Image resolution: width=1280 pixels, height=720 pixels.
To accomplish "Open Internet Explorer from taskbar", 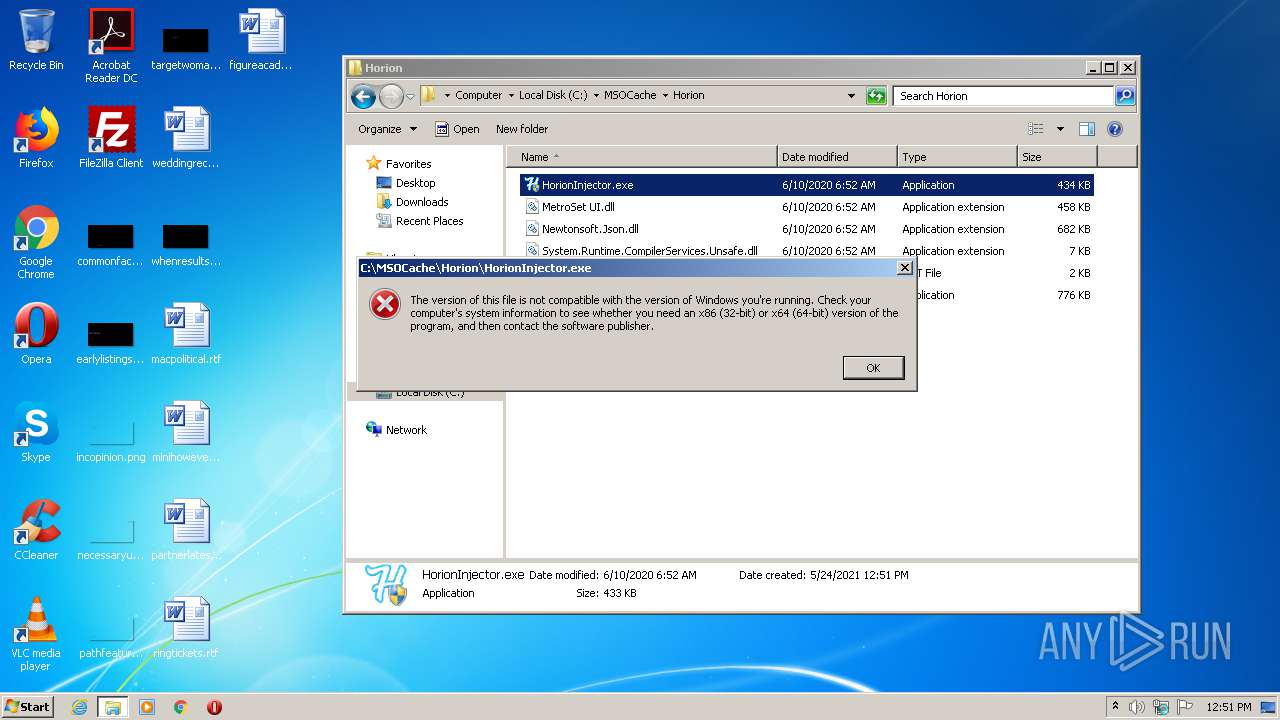I will pyautogui.click(x=79, y=707).
